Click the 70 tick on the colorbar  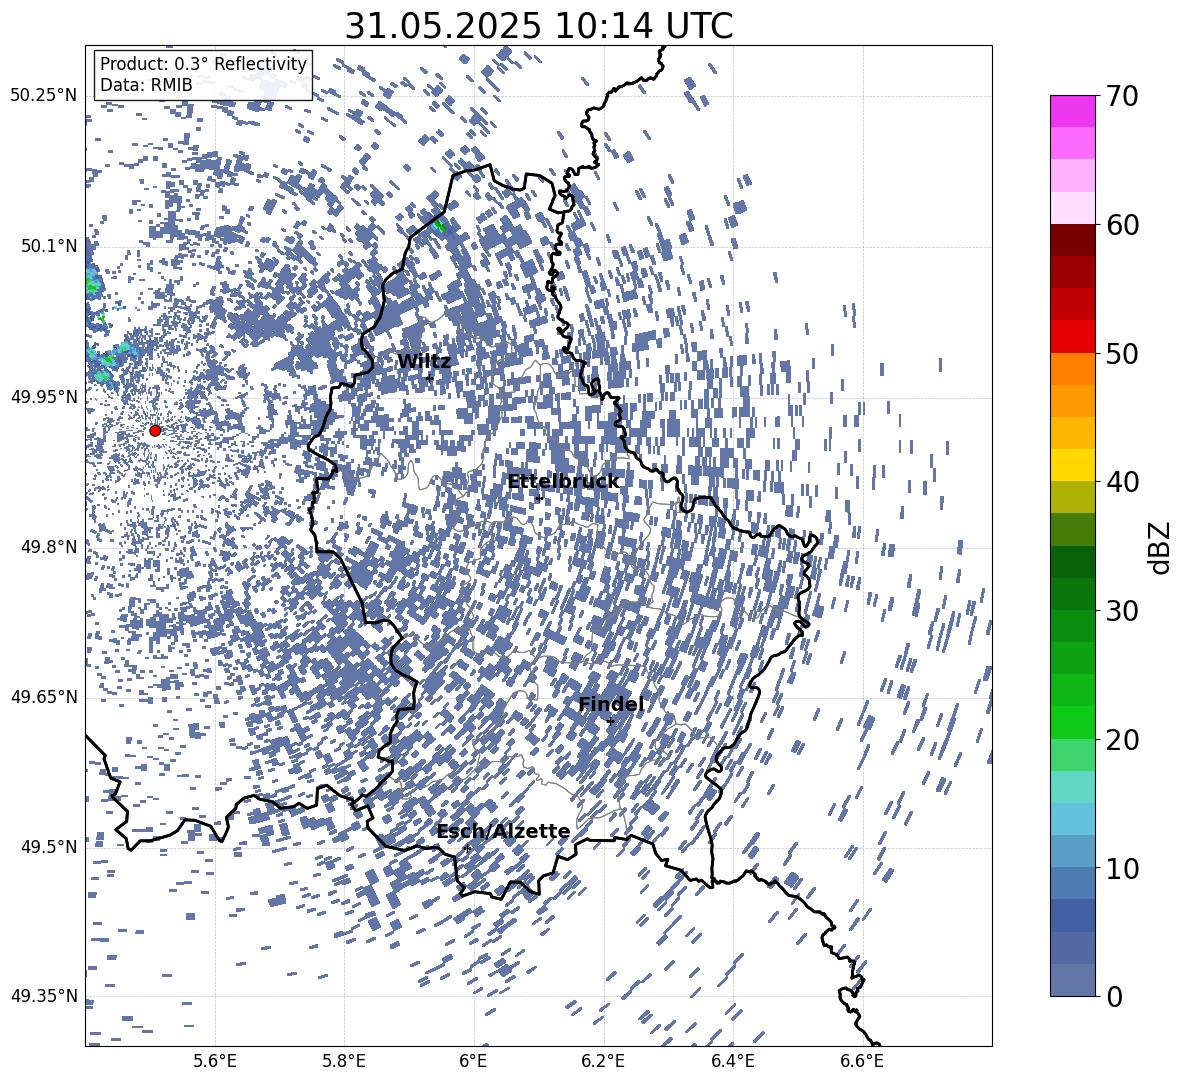tap(1122, 96)
